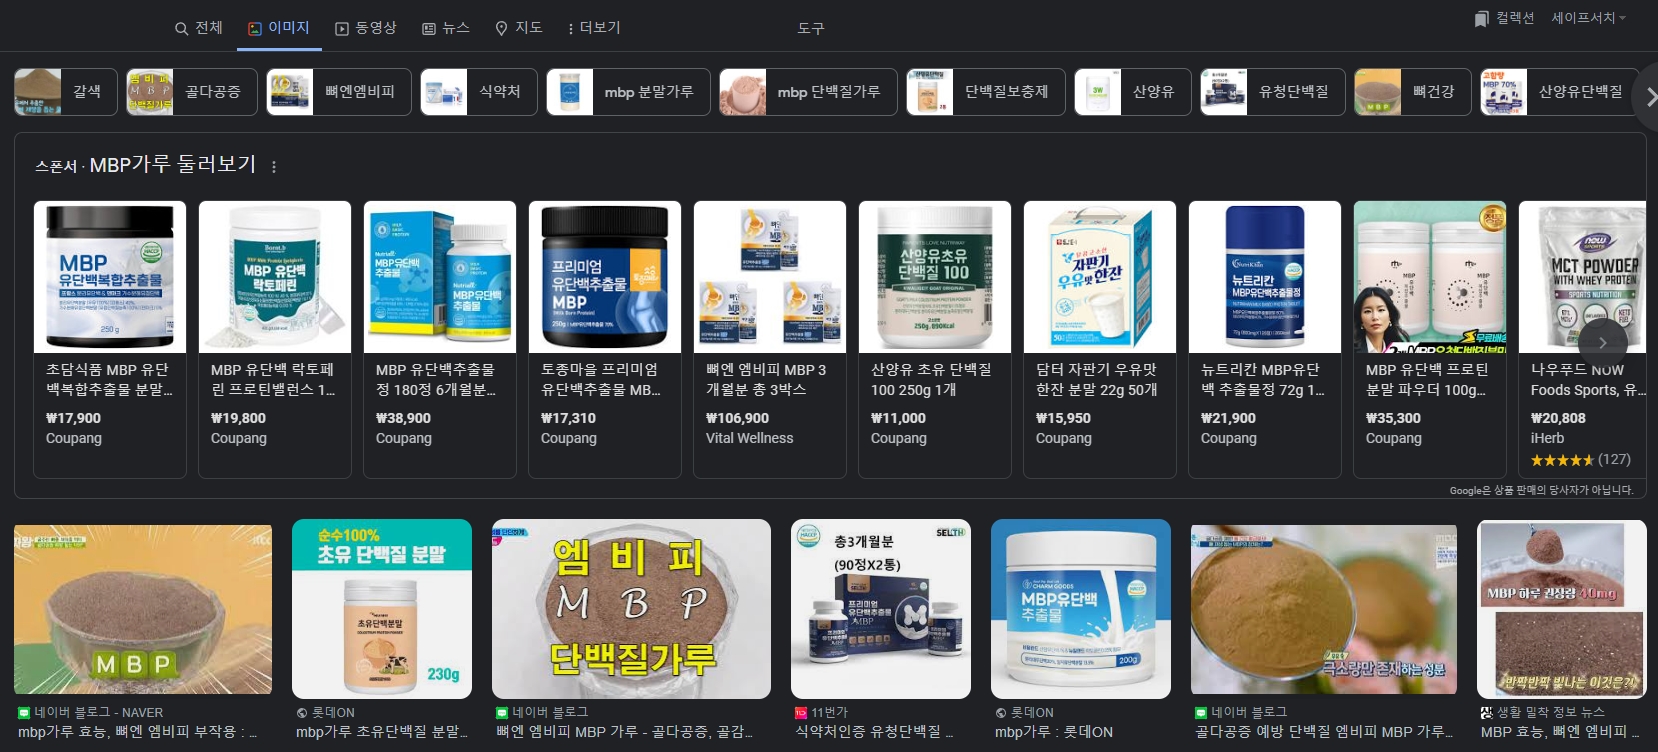Image resolution: width=1658 pixels, height=752 pixels.
Task: Select the 단백질보충제 filter chip
Action: pos(986,92)
